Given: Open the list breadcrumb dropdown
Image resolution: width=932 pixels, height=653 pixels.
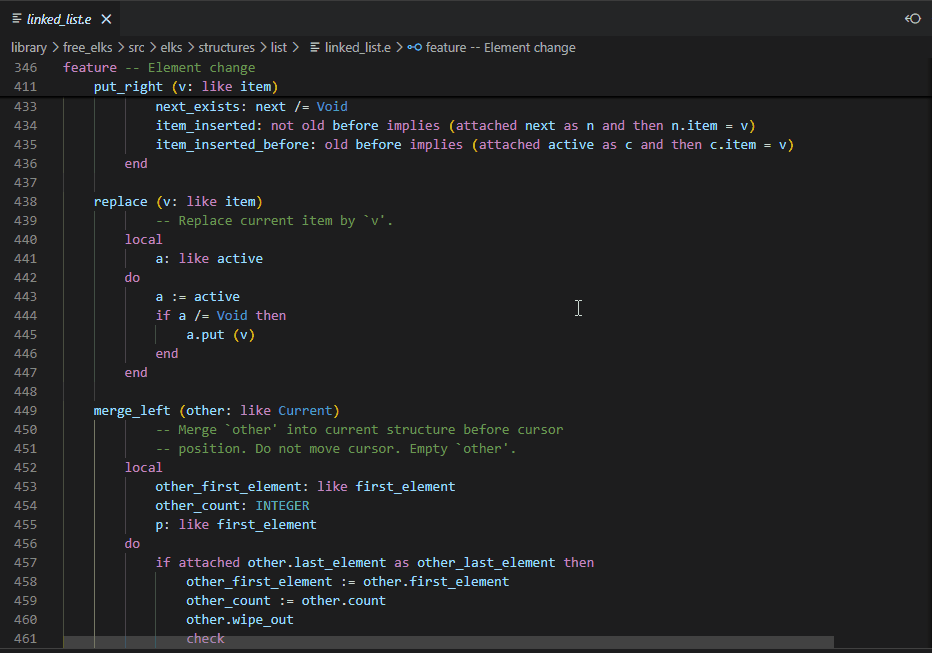Looking at the screenshot, I should [279, 47].
